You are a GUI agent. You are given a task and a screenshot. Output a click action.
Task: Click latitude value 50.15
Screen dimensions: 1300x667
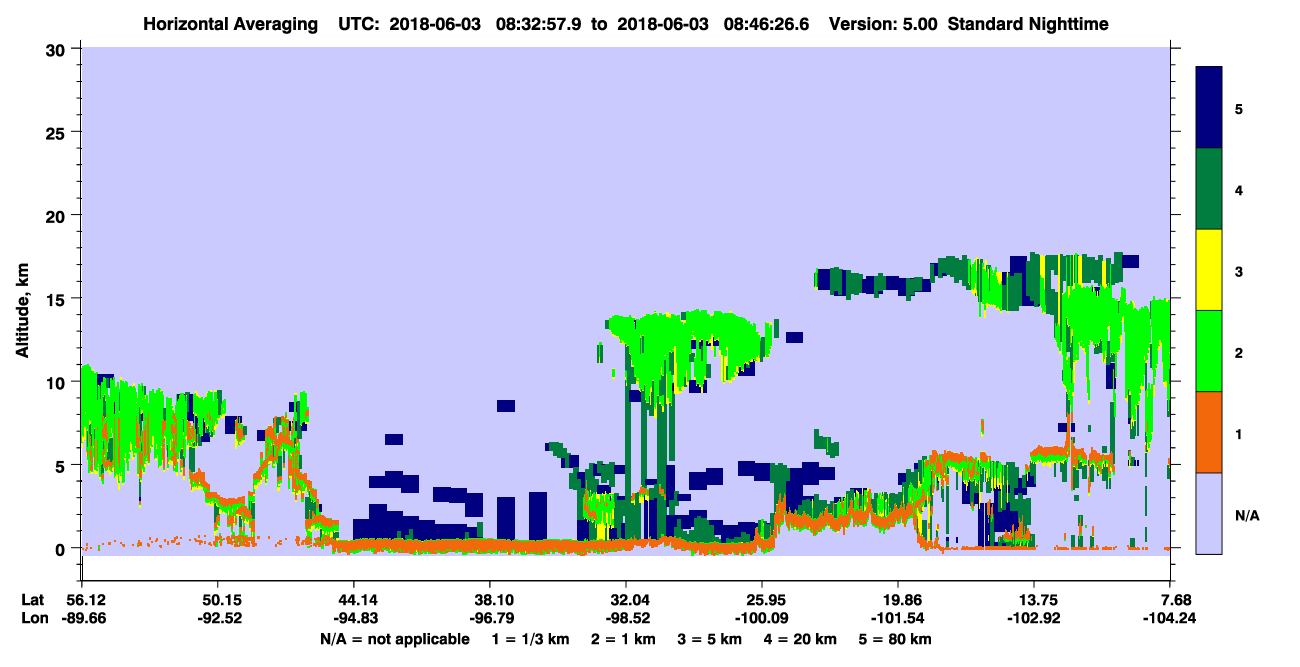217,600
